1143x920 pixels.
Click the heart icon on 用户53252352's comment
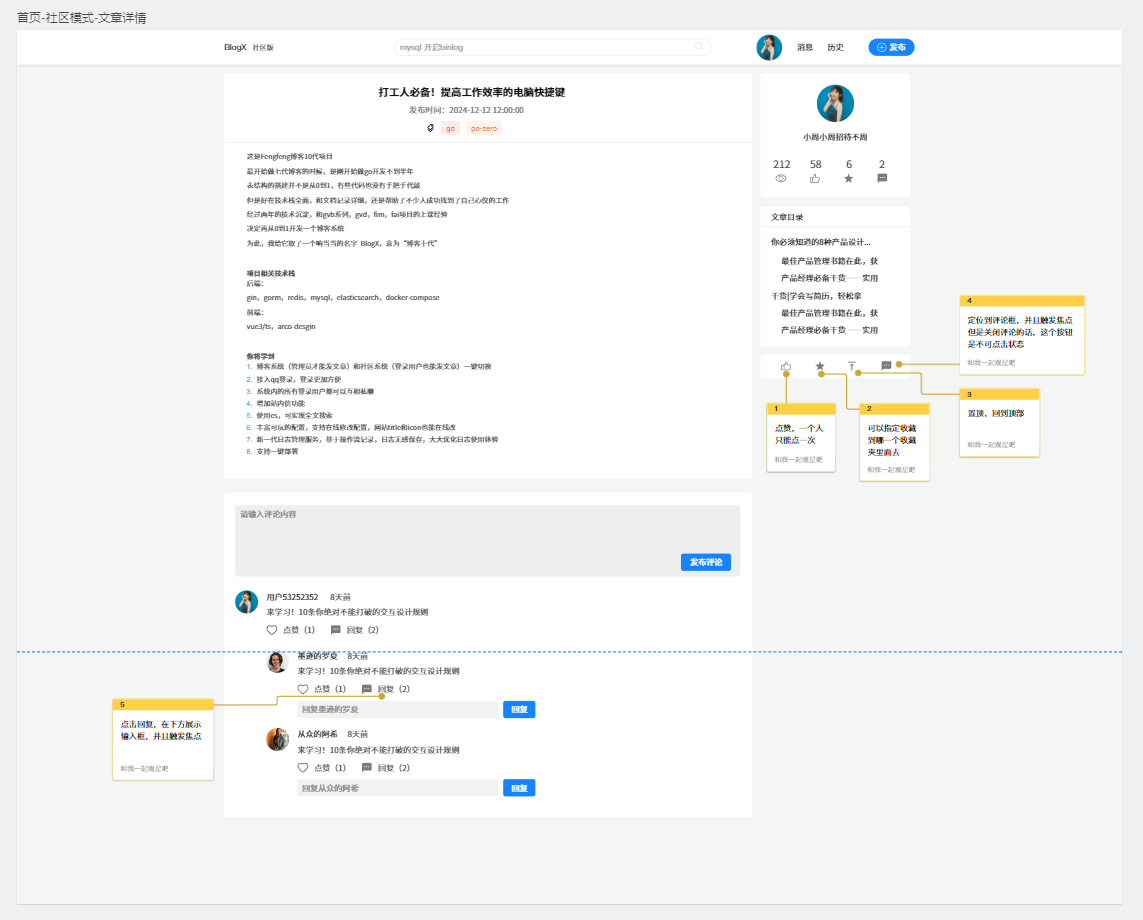(272, 630)
